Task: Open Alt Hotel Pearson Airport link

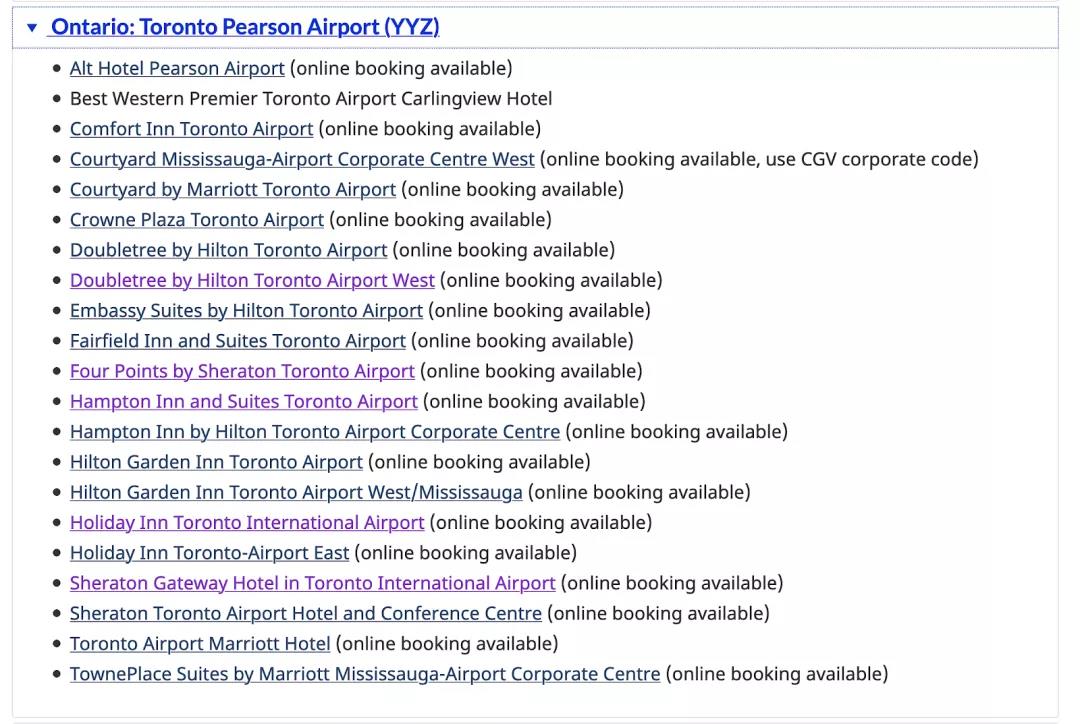Action: (x=177, y=68)
